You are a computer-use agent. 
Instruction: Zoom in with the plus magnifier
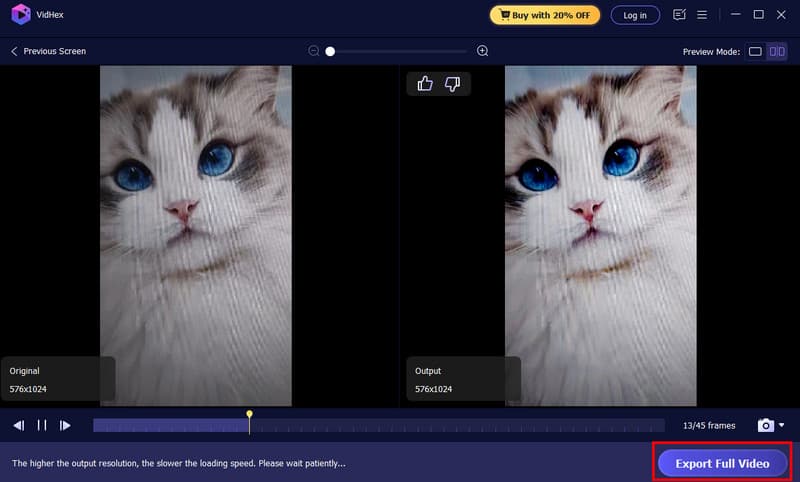click(x=483, y=51)
